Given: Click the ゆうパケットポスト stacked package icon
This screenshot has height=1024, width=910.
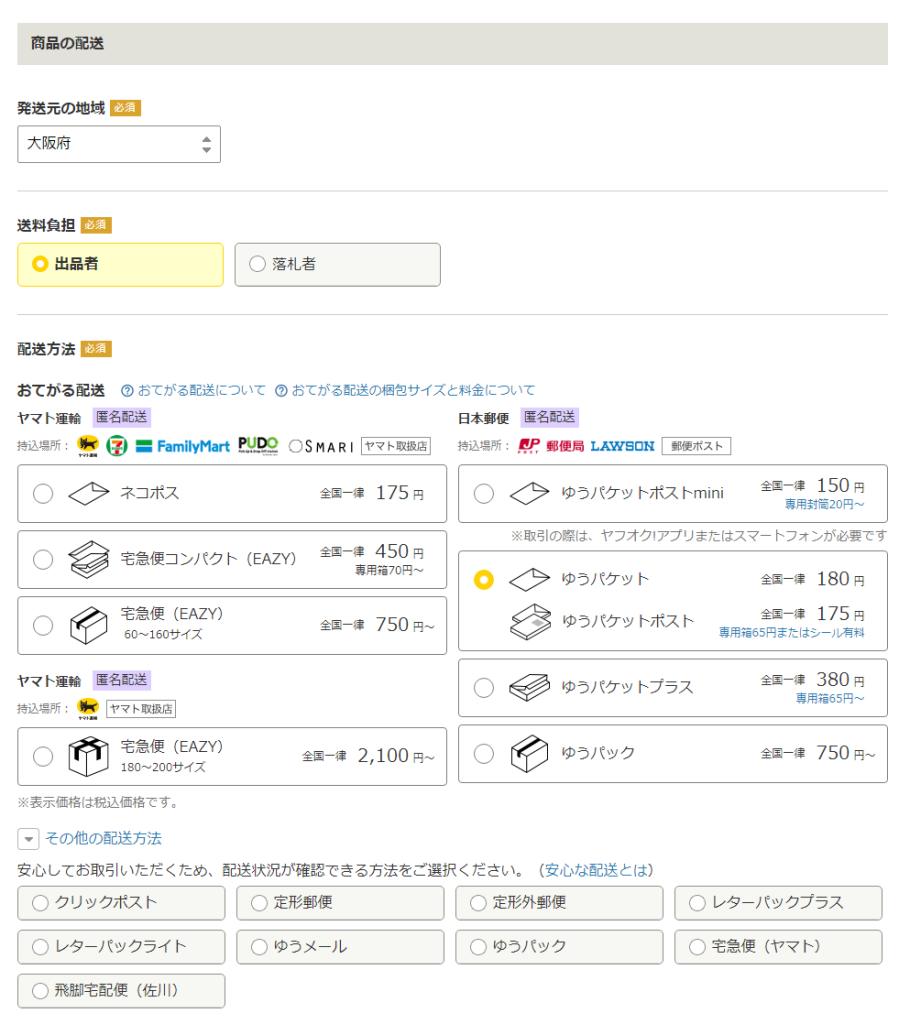Looking at the screenshot, I should click(531, 621).
